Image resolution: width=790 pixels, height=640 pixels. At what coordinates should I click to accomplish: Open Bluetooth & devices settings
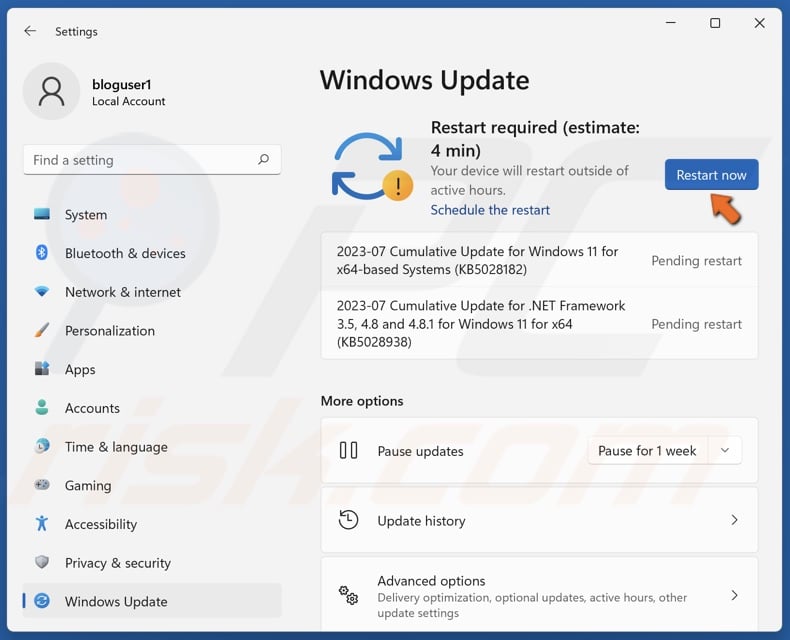(x=152, y=253)
